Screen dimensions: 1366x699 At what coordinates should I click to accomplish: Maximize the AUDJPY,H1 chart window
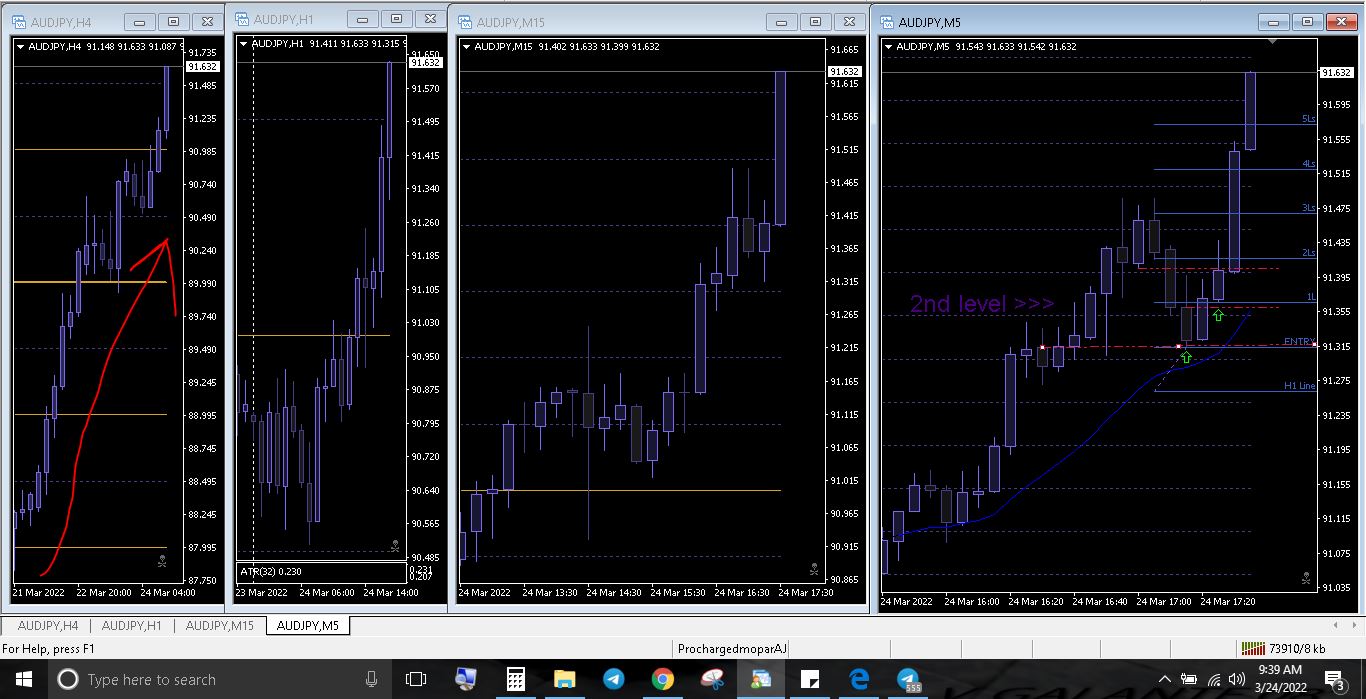point(397,18)
